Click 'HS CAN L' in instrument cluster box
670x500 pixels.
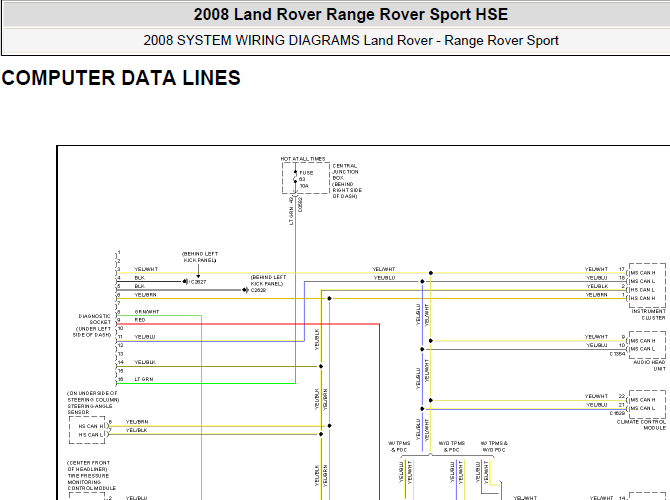643,290
